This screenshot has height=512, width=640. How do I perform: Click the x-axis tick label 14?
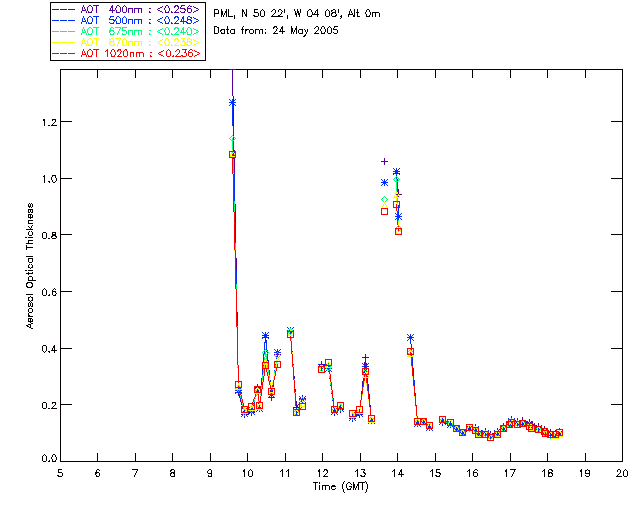pyautogui.click(x=398, y=473)
